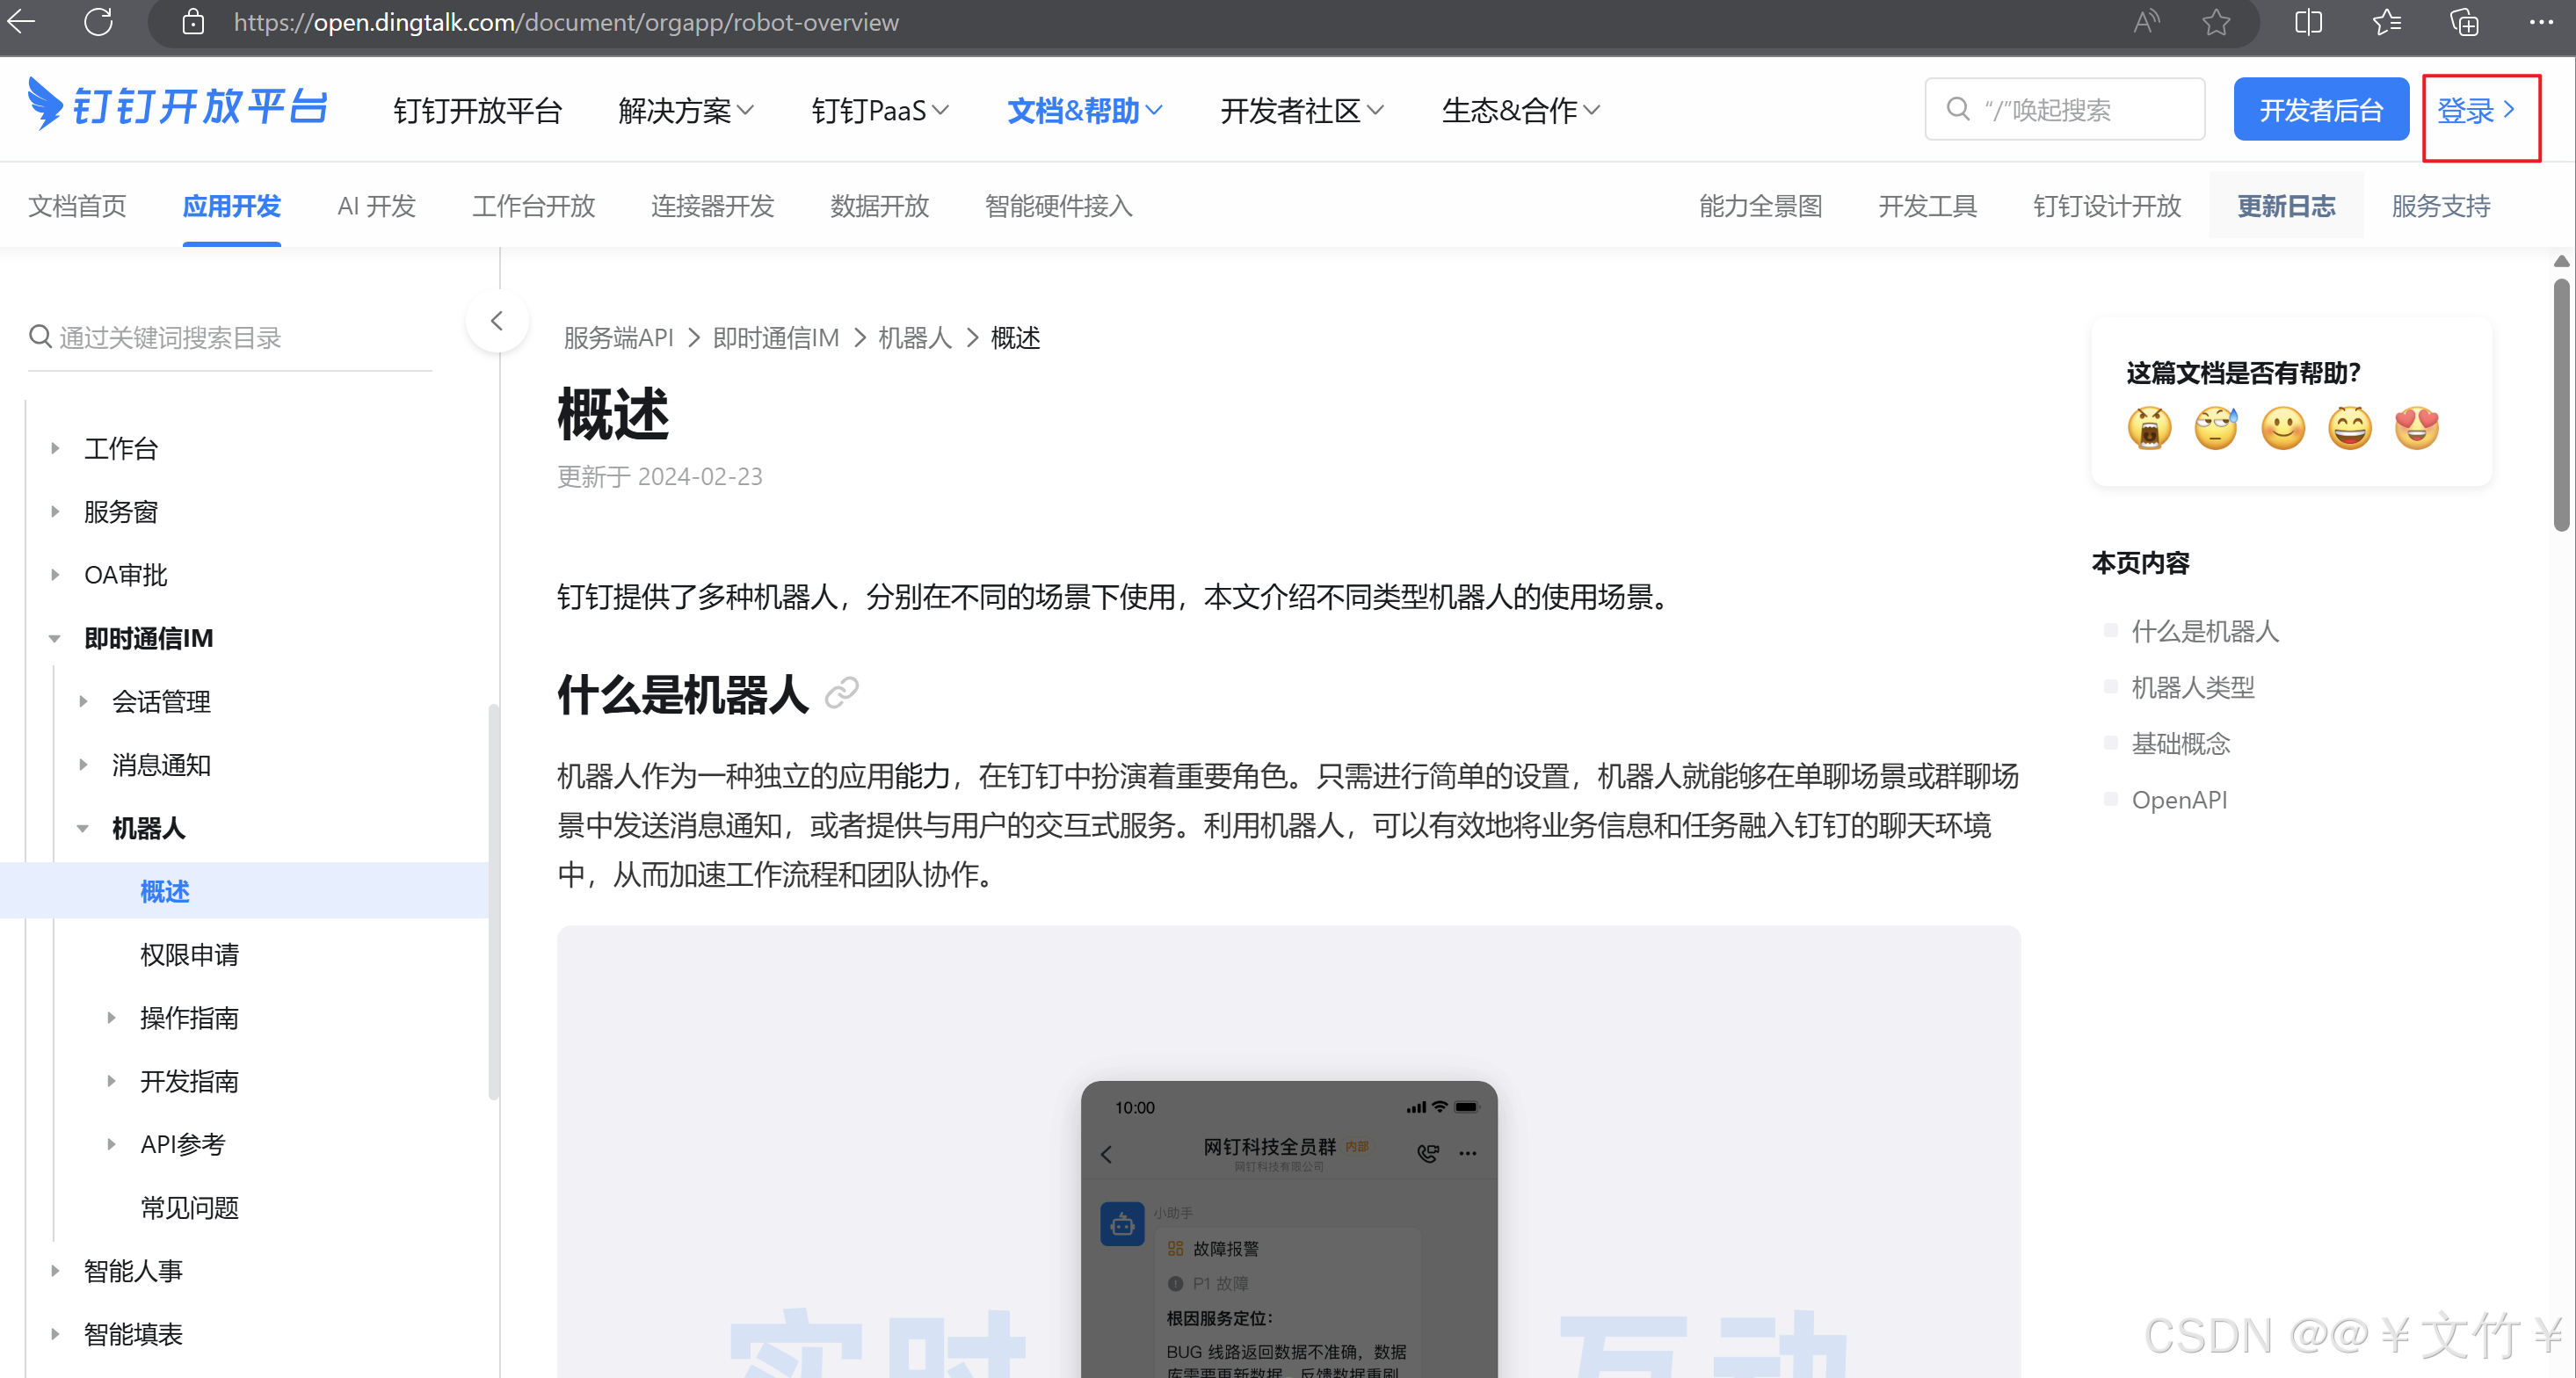Click search icon in directory search field
The width and height of the screenshot is (2576, 1378).
click(x=40, y=336)
